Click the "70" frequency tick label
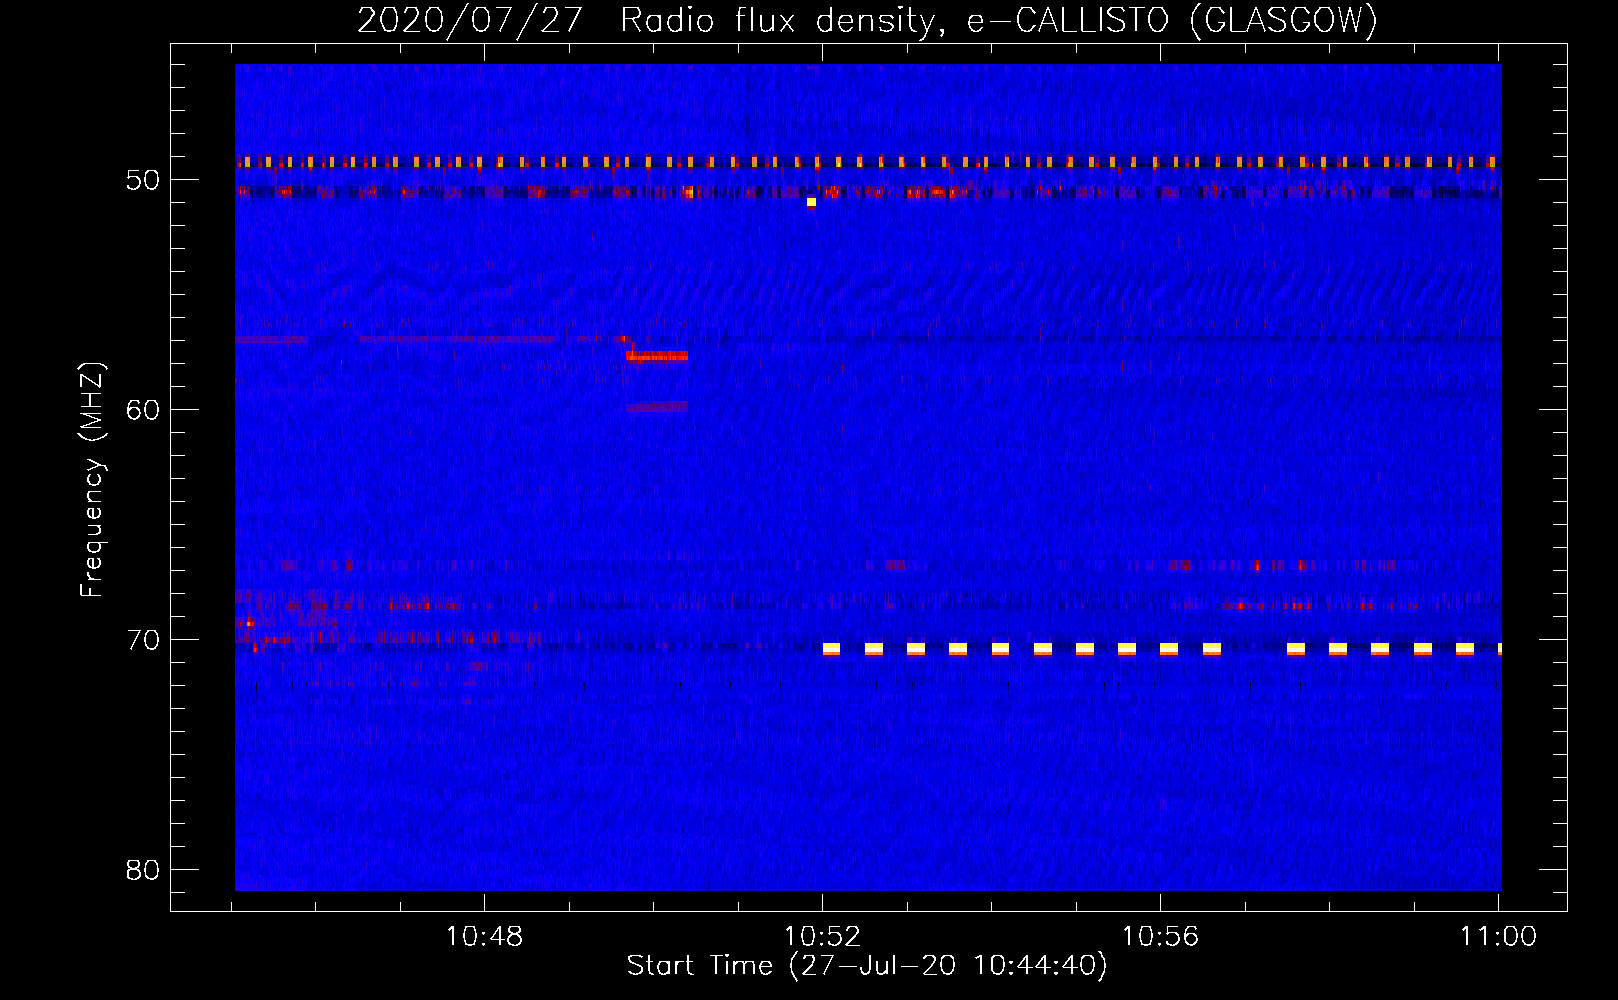Screen dimensions: 1618x1000 [143, 639]
